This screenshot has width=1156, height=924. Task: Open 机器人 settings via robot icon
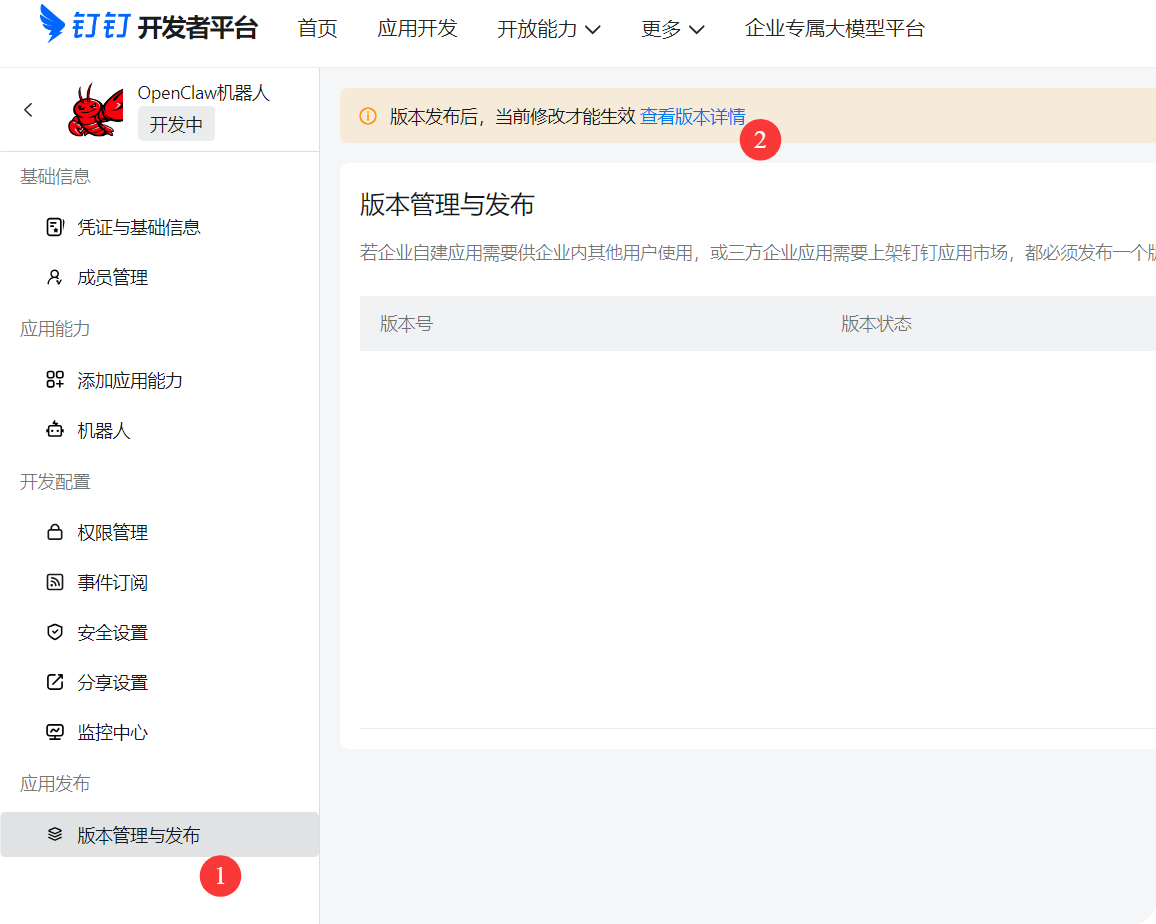[55, 430]
